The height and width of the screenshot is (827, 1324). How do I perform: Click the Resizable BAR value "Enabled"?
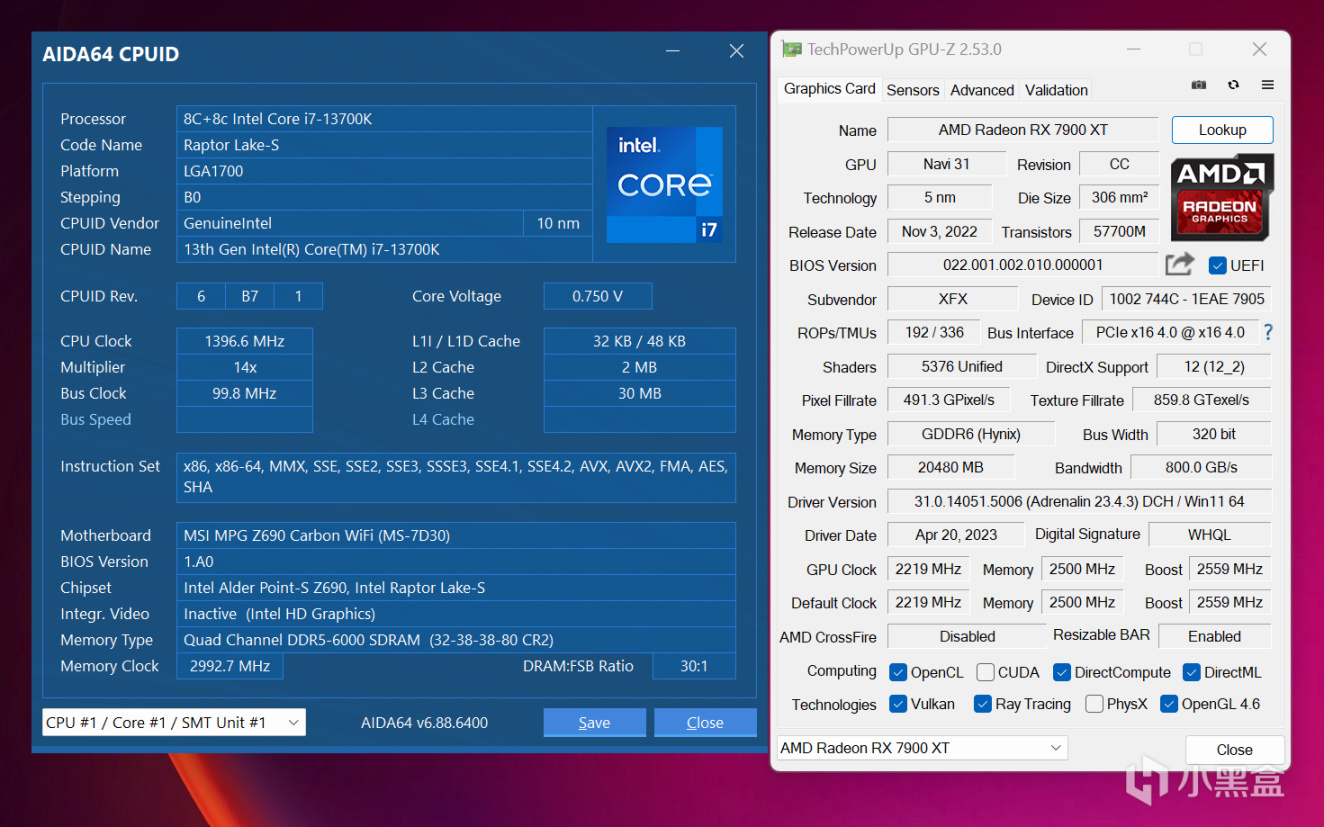1214,636
